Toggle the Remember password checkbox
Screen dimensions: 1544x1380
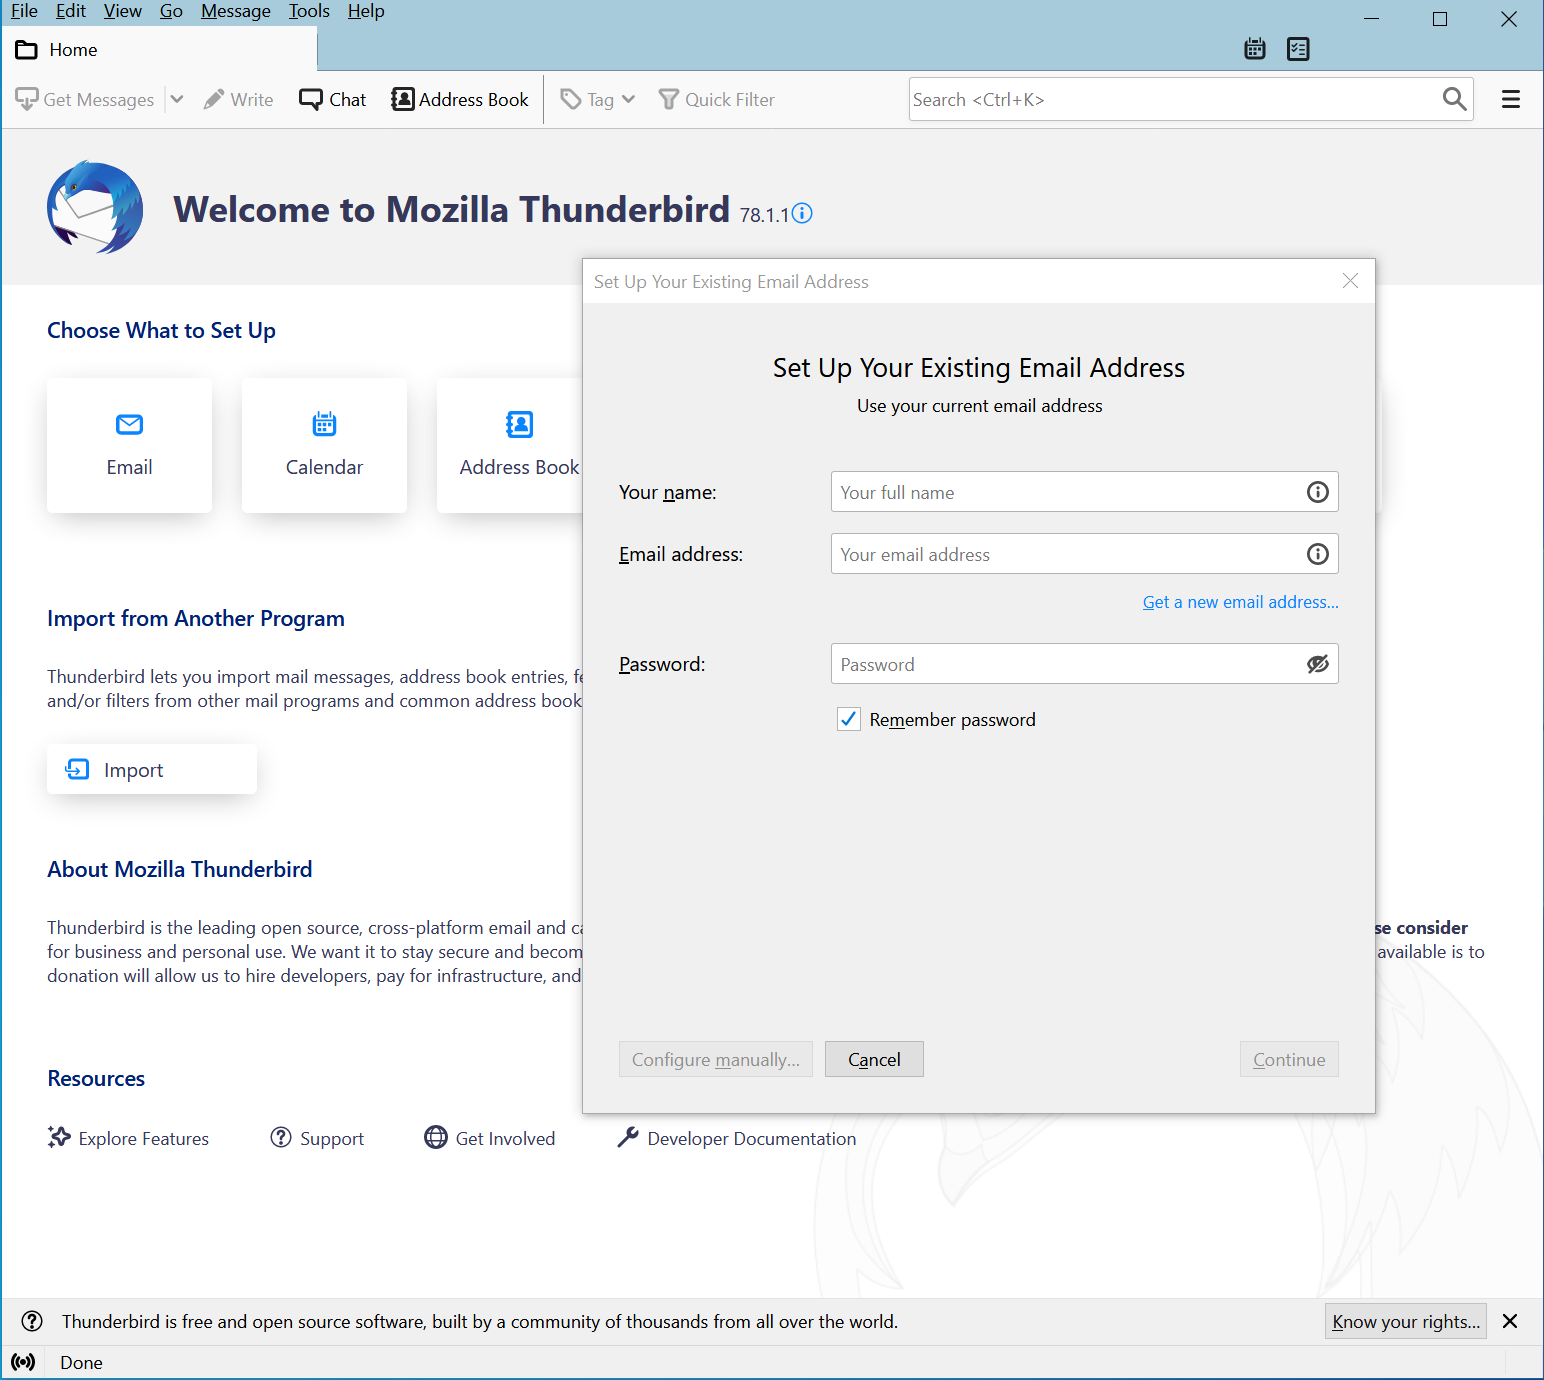pyautogui.click(x=849, y=719)
